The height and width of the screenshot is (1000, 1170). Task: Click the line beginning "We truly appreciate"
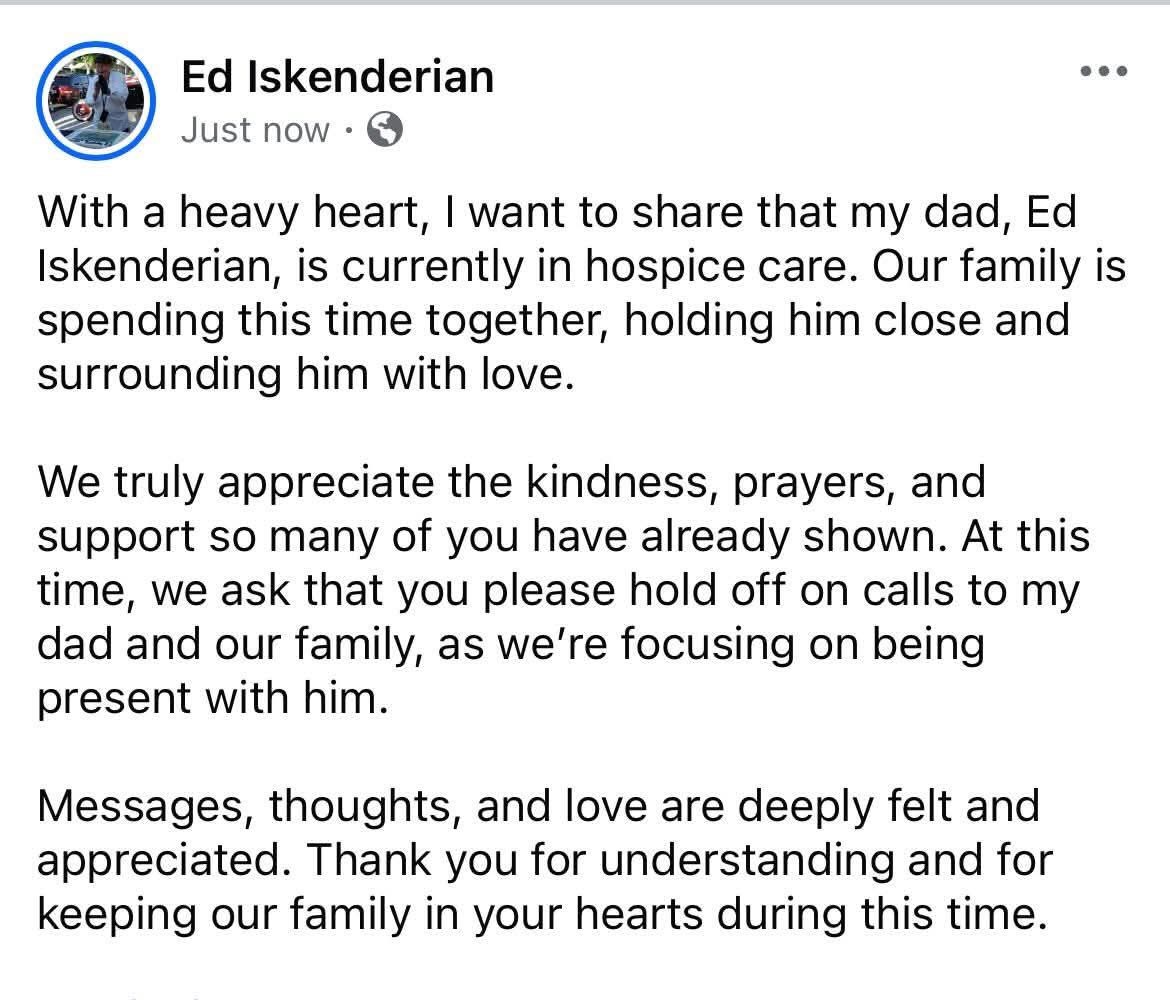tap(510, 483)
